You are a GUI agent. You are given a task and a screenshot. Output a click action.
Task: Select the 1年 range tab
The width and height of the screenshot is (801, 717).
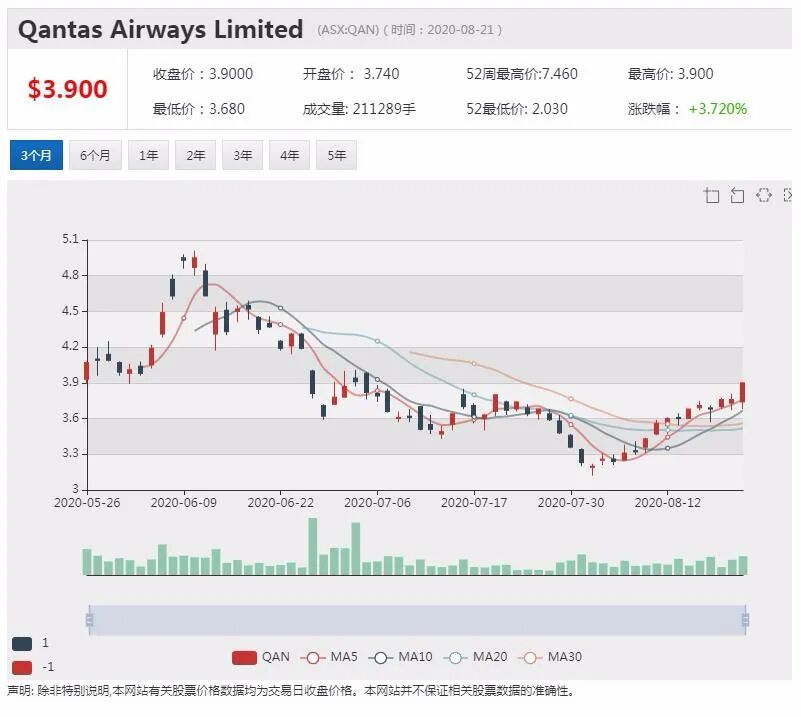(x=149, y=155)
